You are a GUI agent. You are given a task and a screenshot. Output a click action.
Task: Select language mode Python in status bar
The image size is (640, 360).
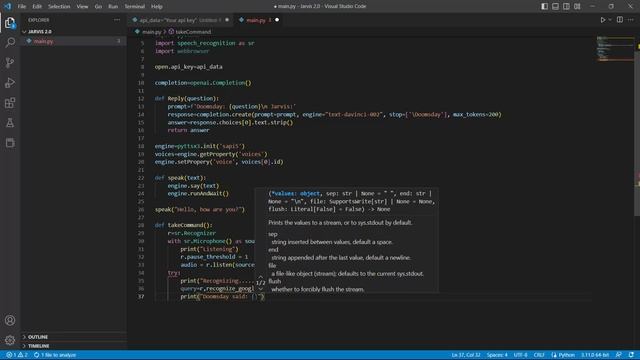pos(563,355)
